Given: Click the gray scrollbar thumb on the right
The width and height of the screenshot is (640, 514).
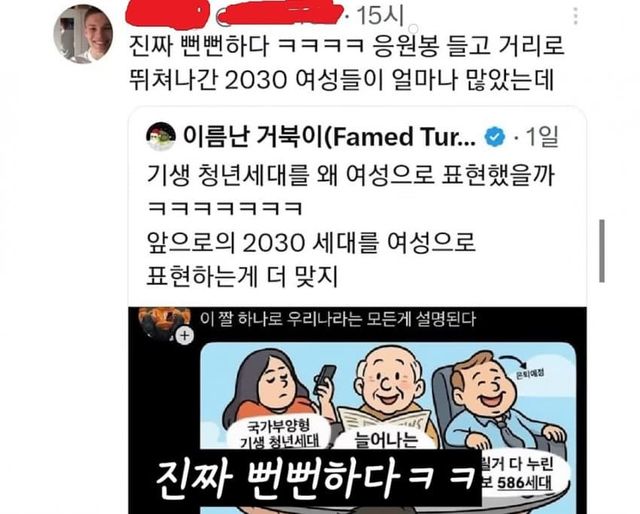Looking at the screenshot, I should point(602,251).
